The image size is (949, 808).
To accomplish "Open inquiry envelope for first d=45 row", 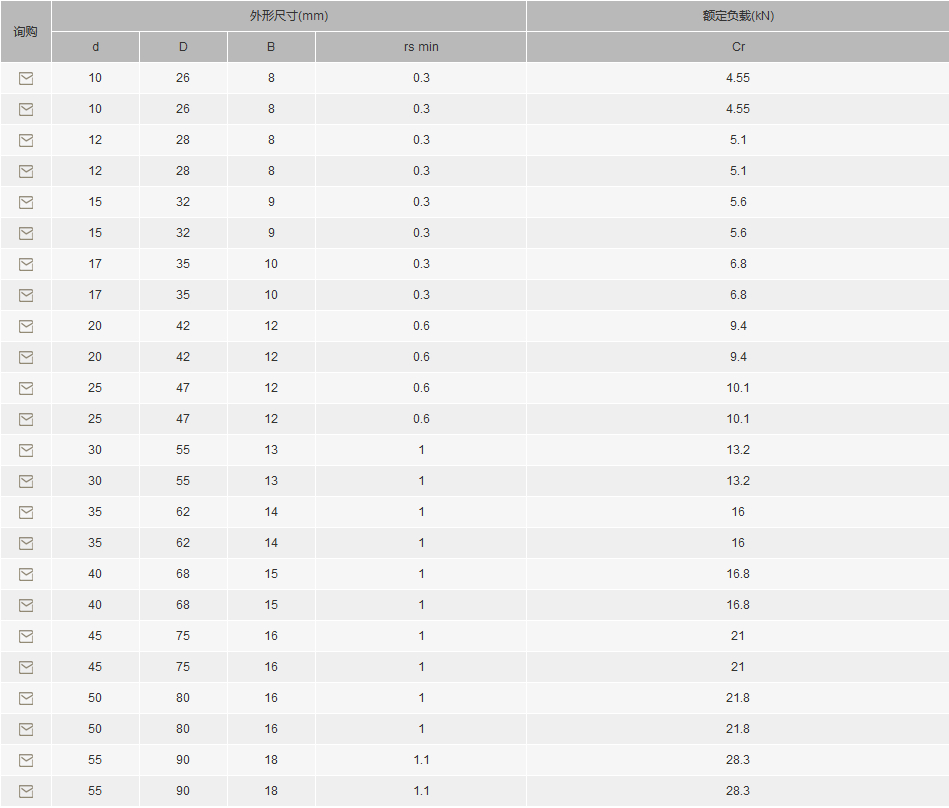I will coord(26,636).
